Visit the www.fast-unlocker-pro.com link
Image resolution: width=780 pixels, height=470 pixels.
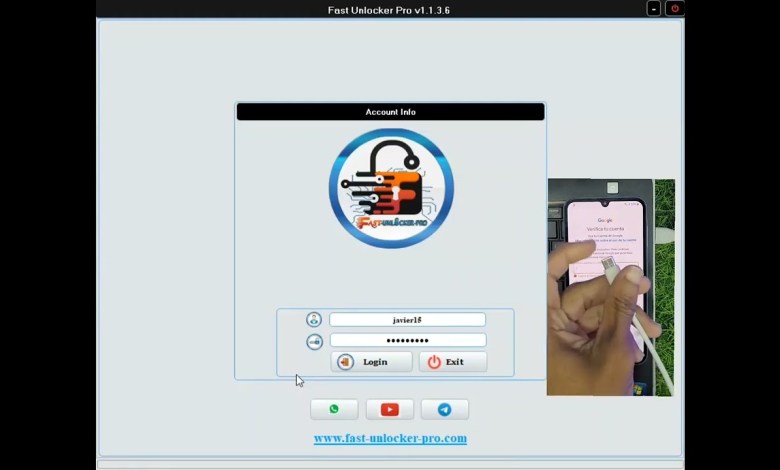pos(390,438)
